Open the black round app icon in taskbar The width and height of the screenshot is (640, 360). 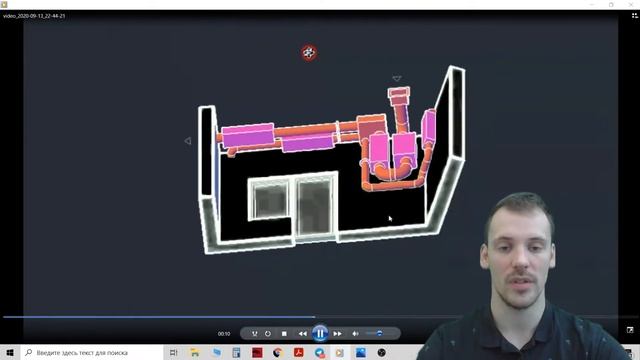[x=382, y=352]
